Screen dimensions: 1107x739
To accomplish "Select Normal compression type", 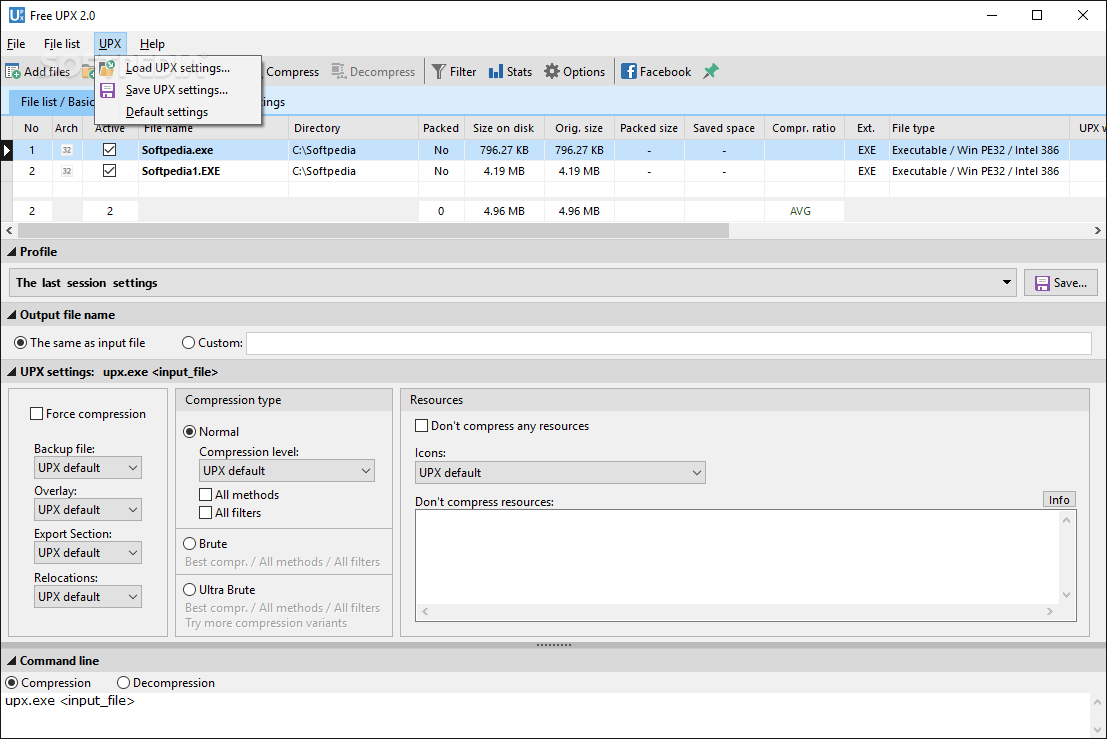I will [x=189, y=431].
